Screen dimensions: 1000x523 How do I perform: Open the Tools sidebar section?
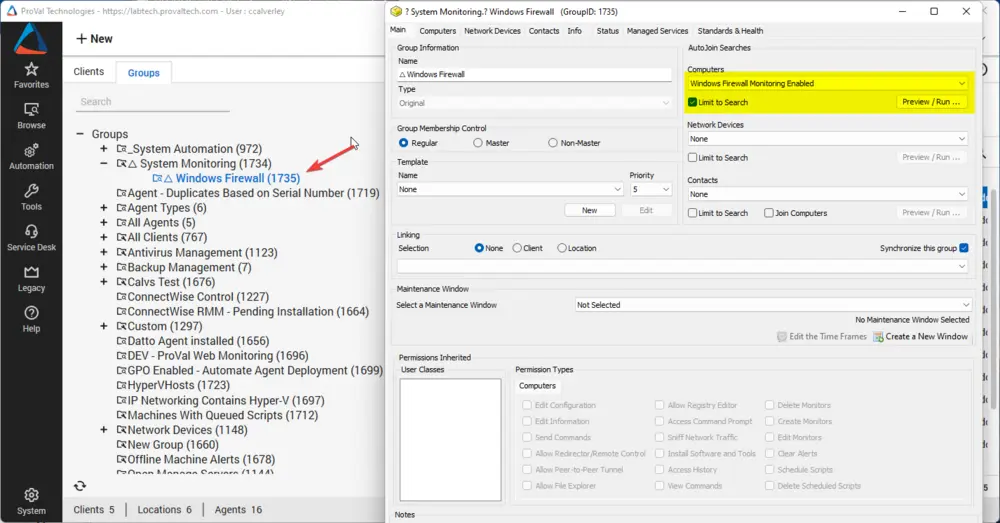[x=31, y=198]
